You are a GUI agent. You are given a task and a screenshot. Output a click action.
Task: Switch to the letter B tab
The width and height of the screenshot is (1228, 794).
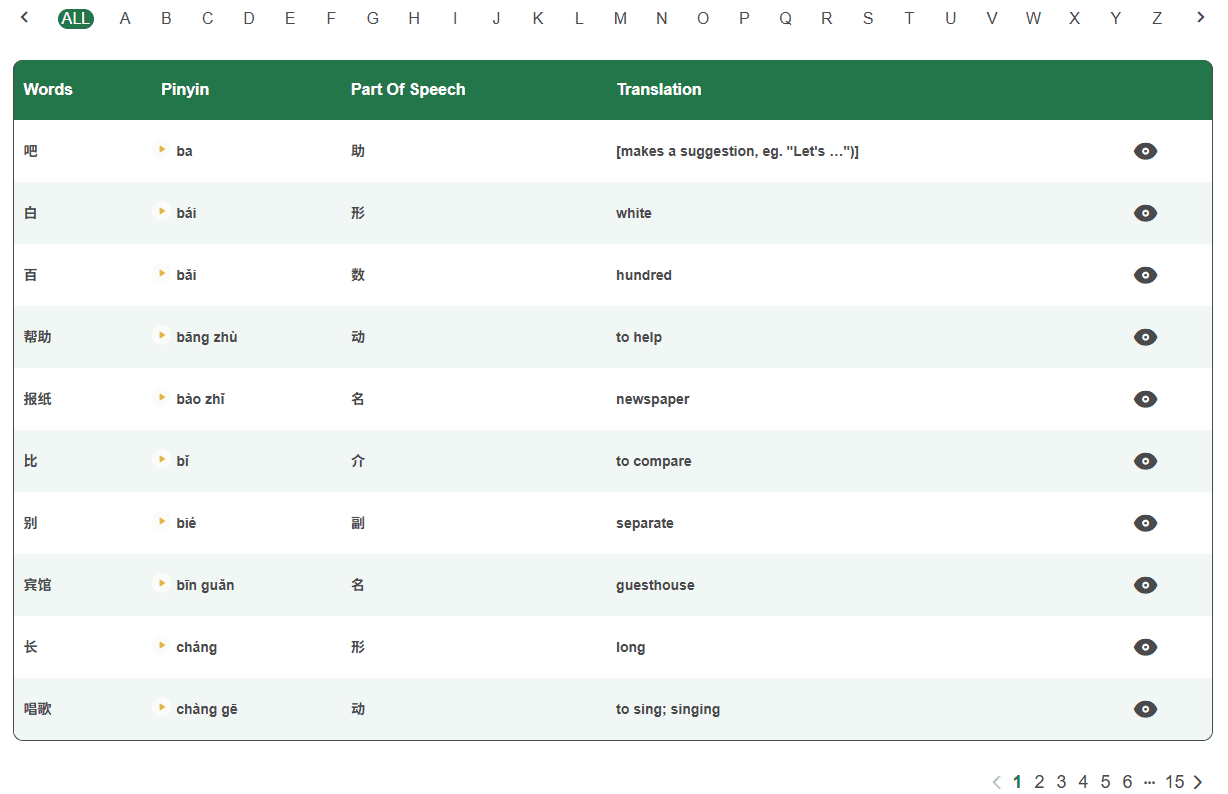[x=166, y=18]
